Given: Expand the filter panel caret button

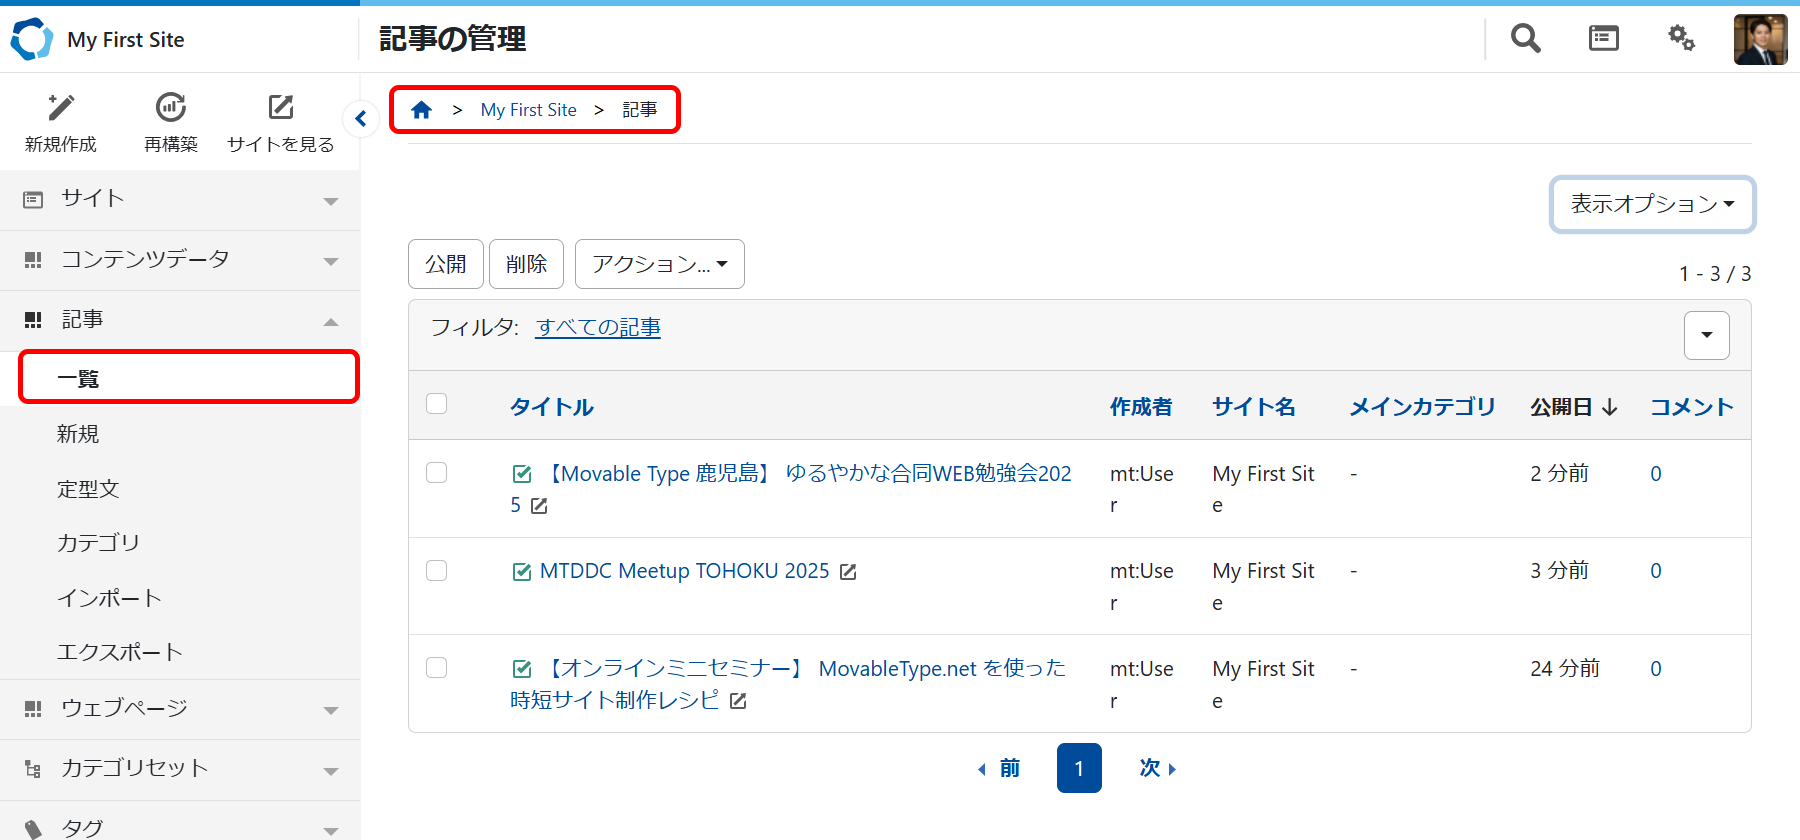Looking at the screenshot, I should [x=1706, y=335].
